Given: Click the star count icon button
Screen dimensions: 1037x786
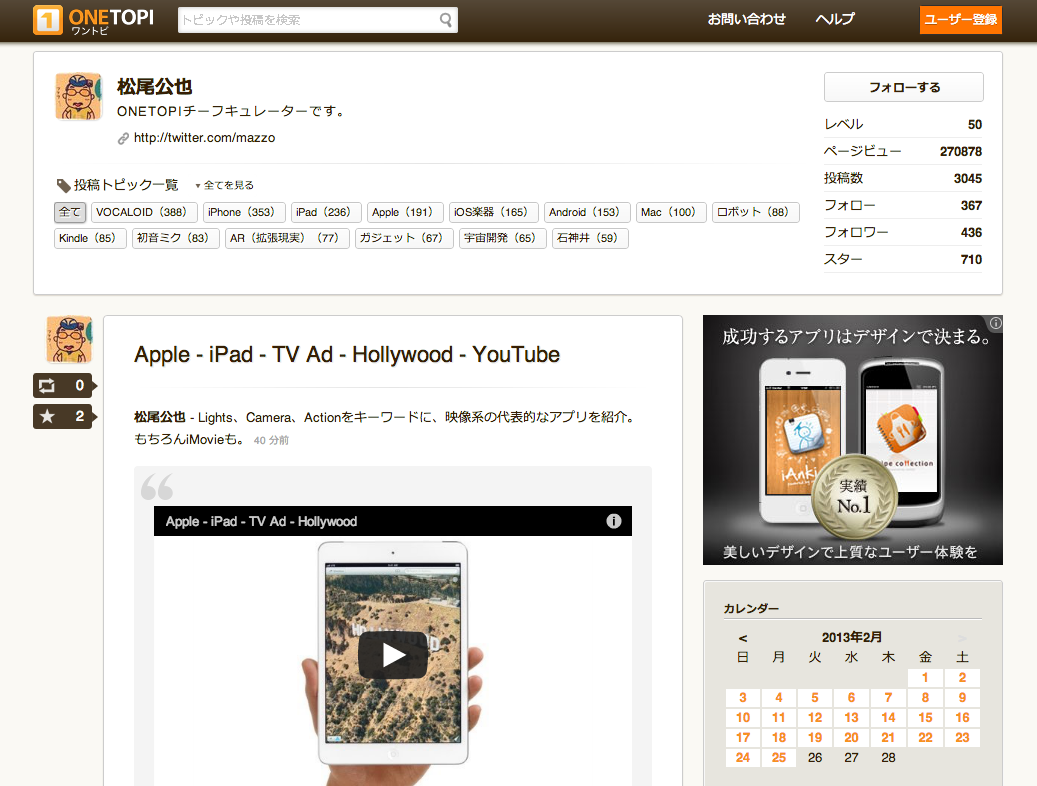Looking at the screenshot, I should [63, 416].
